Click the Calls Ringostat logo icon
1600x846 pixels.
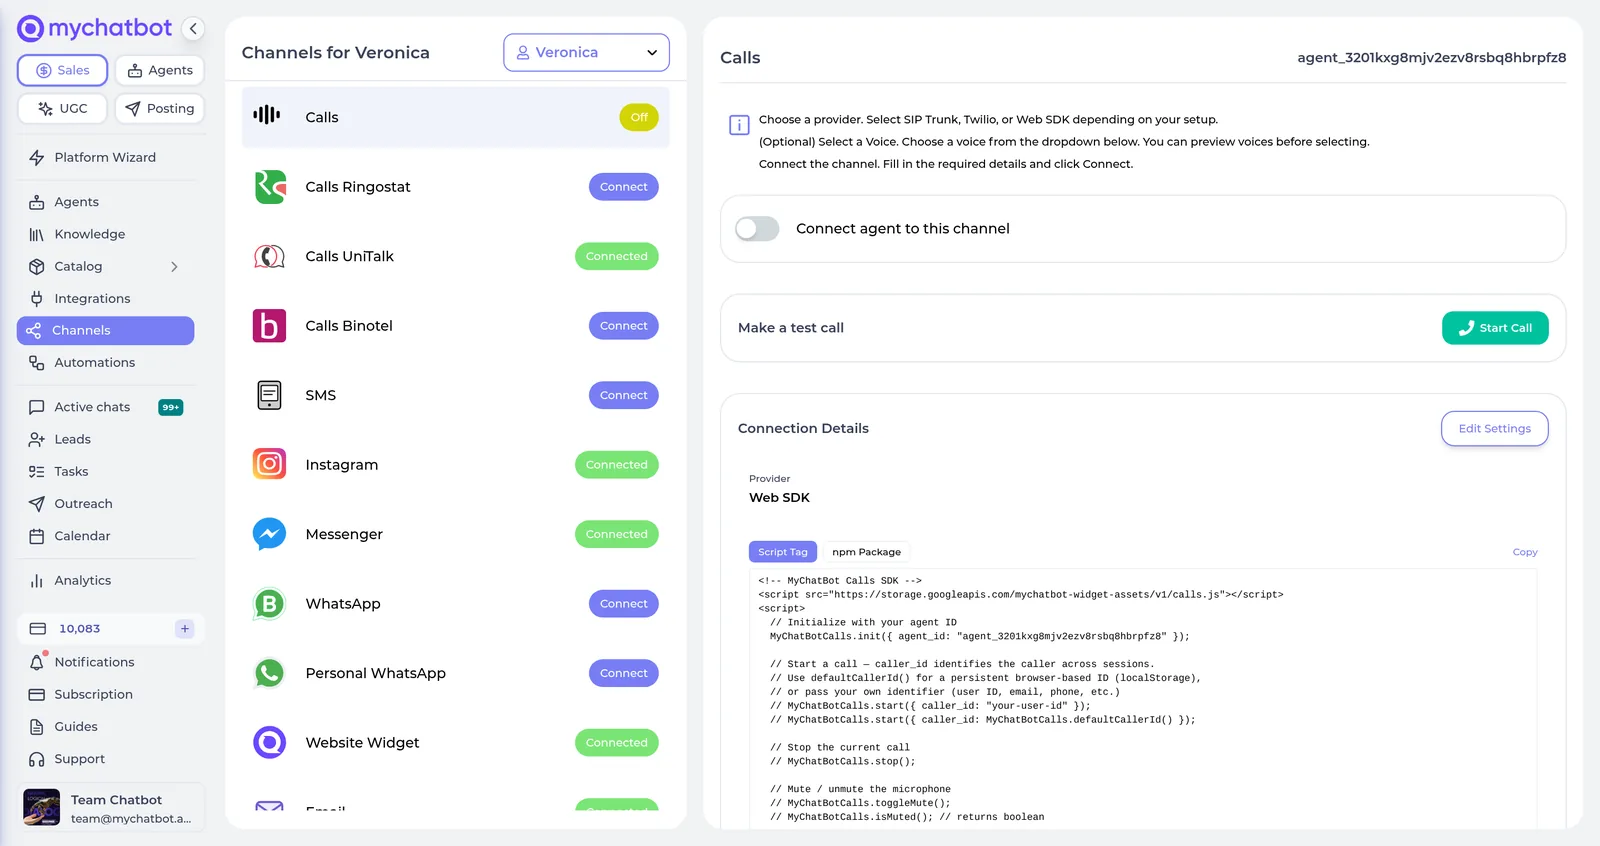(270, 187)
